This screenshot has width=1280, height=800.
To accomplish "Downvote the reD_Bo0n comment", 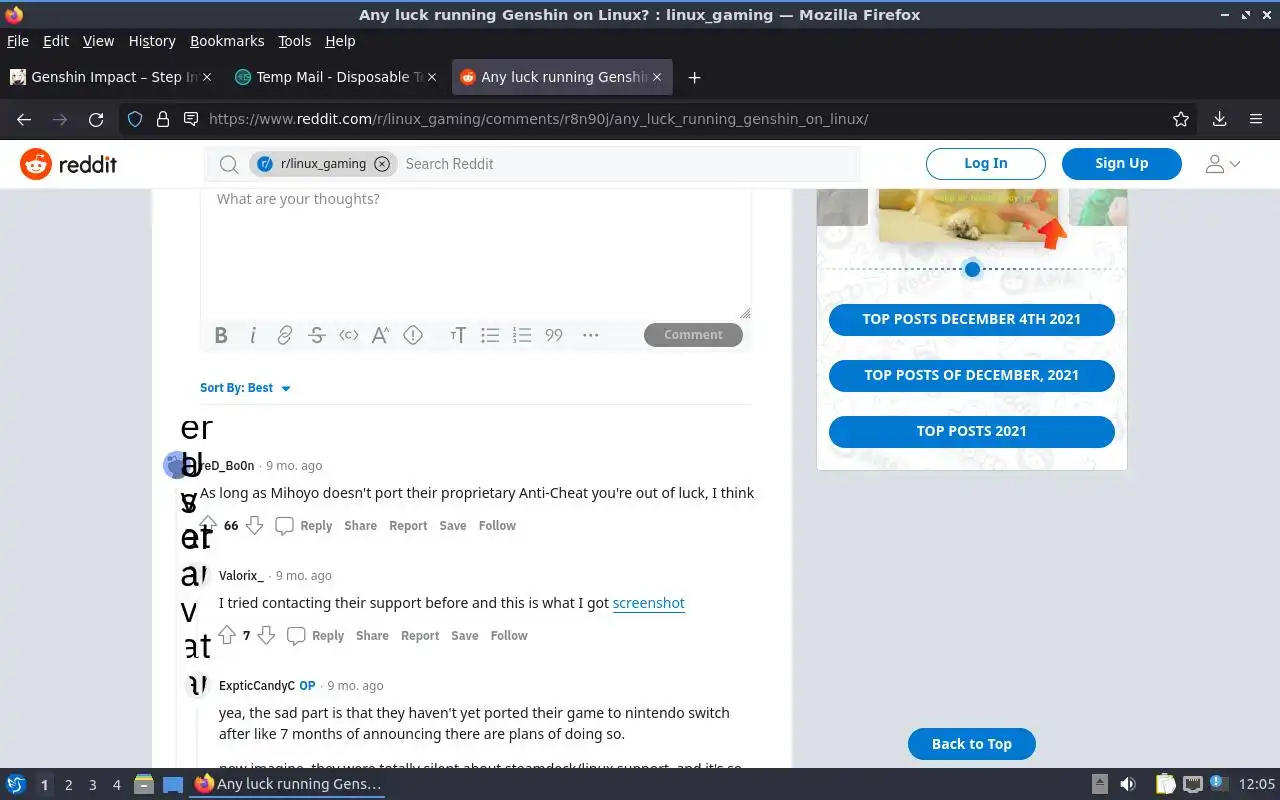I will point(255,525).
